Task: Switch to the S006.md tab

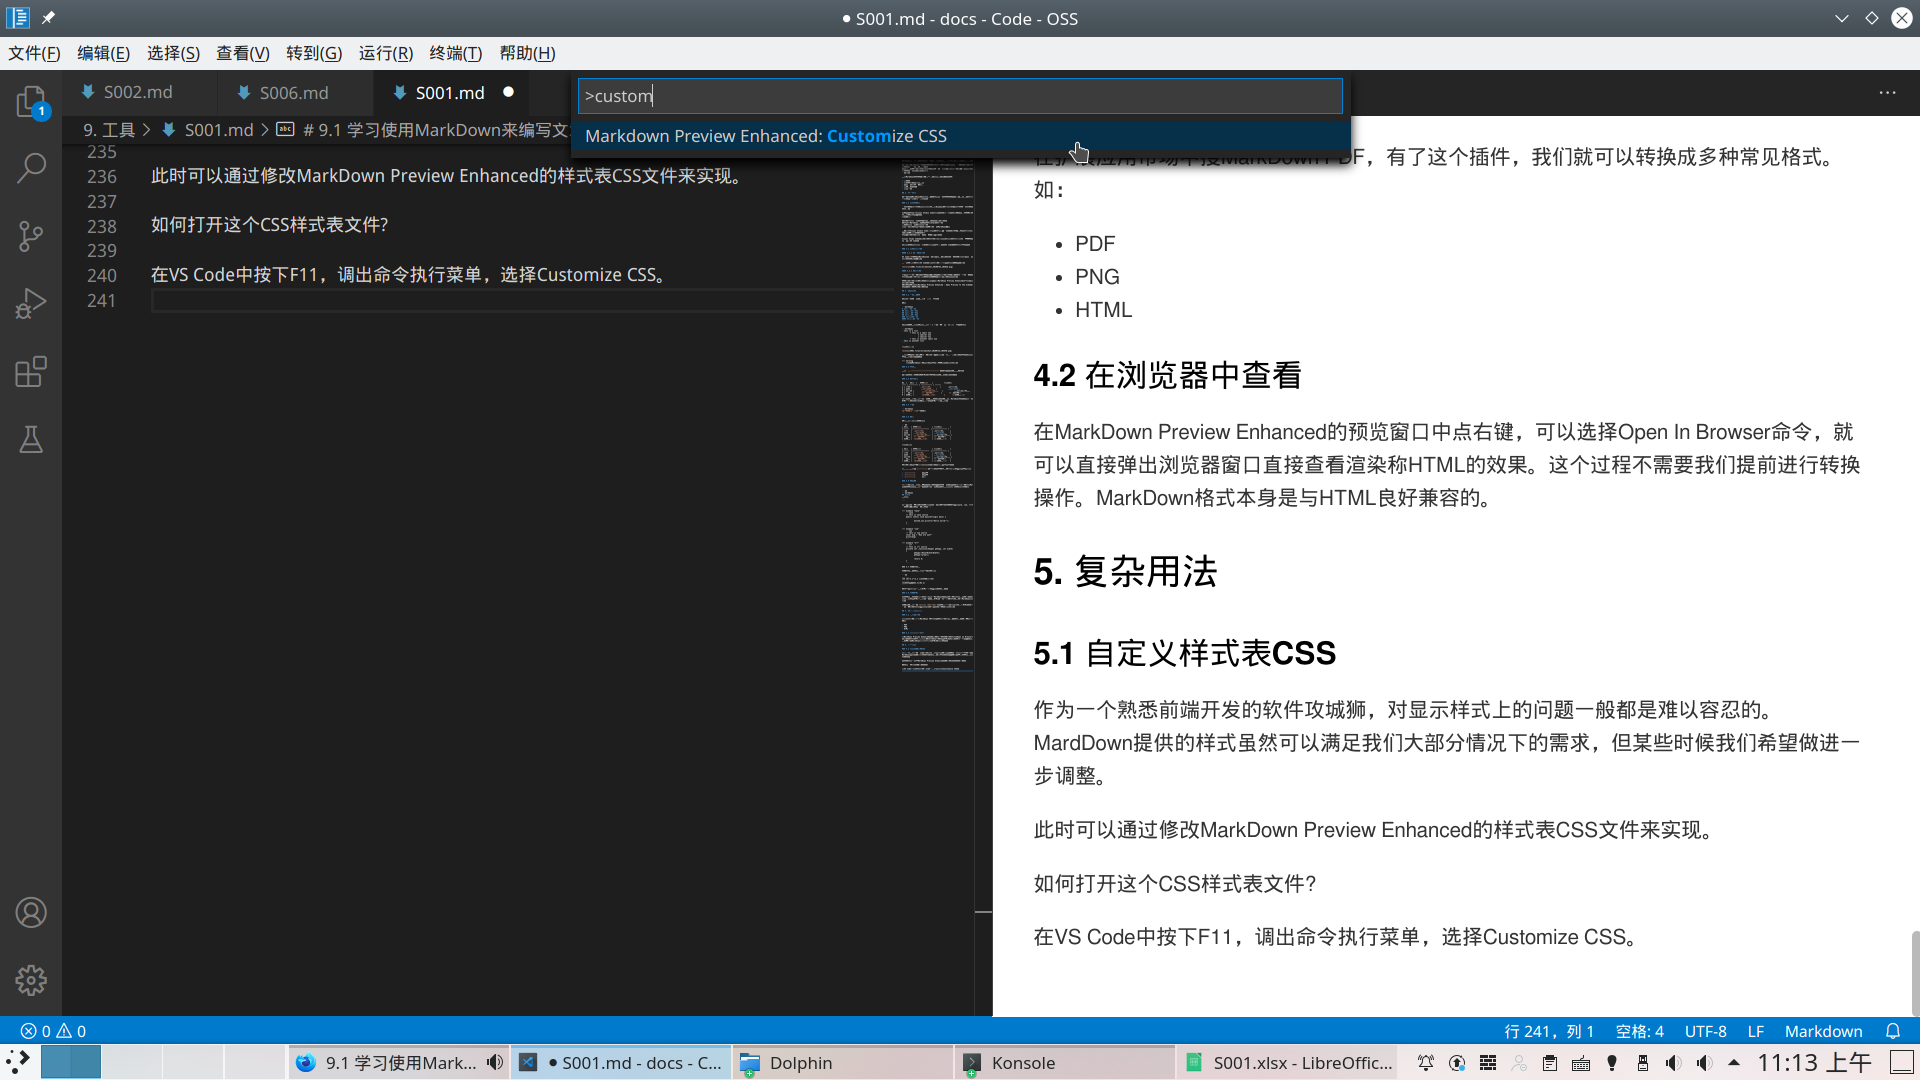Action: [x=293, y=92]
